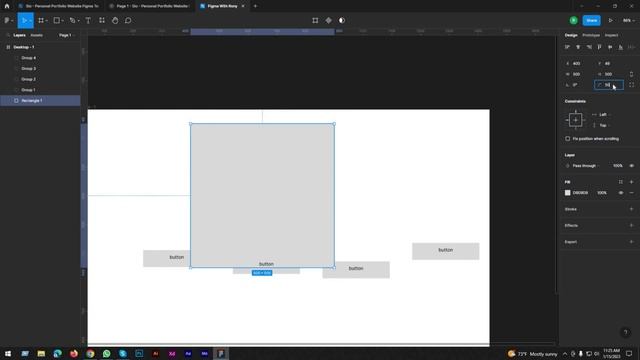The image size is (640, 360).
Task: Open the Resources components tool
Action: click(102, 20)
